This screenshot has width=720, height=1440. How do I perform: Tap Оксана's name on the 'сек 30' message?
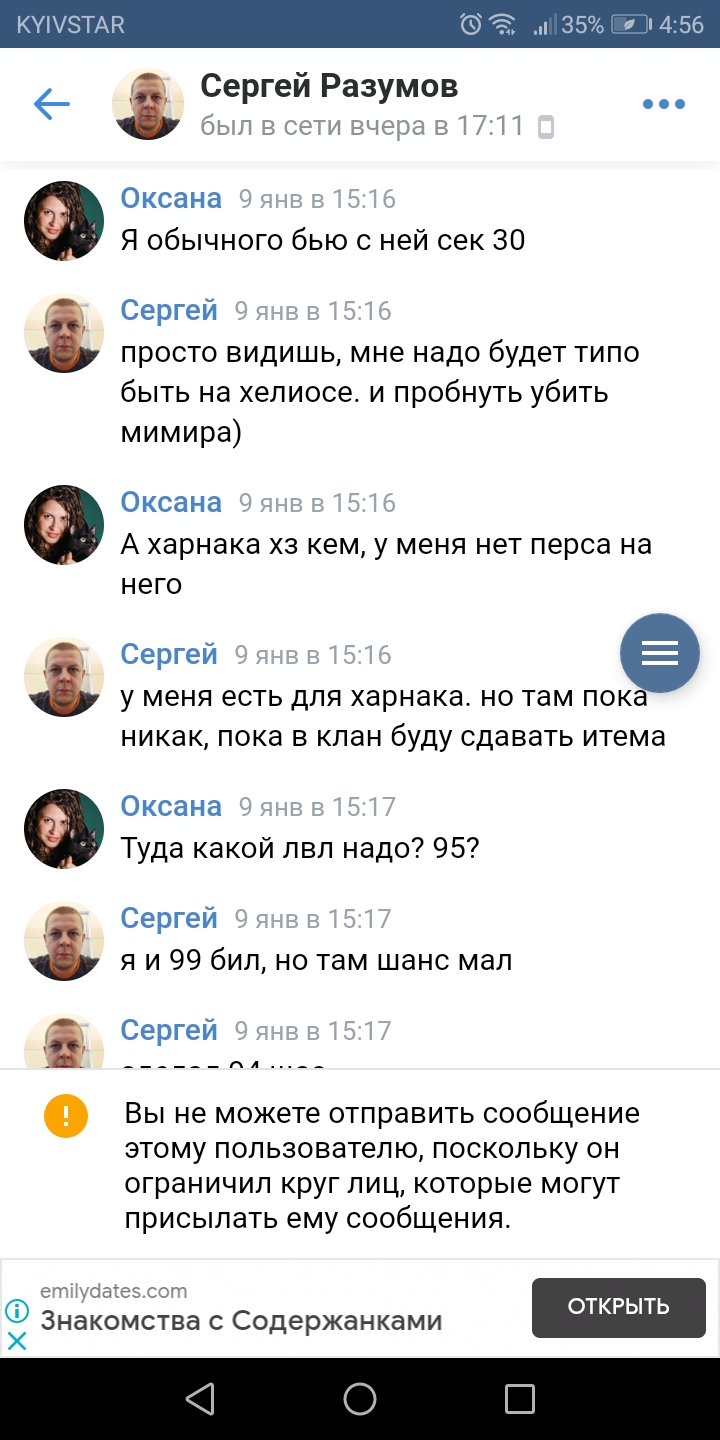point(171,198)
